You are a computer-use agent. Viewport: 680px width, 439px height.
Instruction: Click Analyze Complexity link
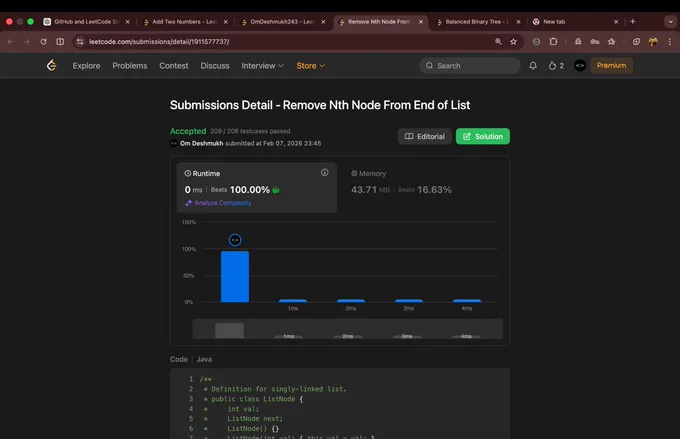219,203
